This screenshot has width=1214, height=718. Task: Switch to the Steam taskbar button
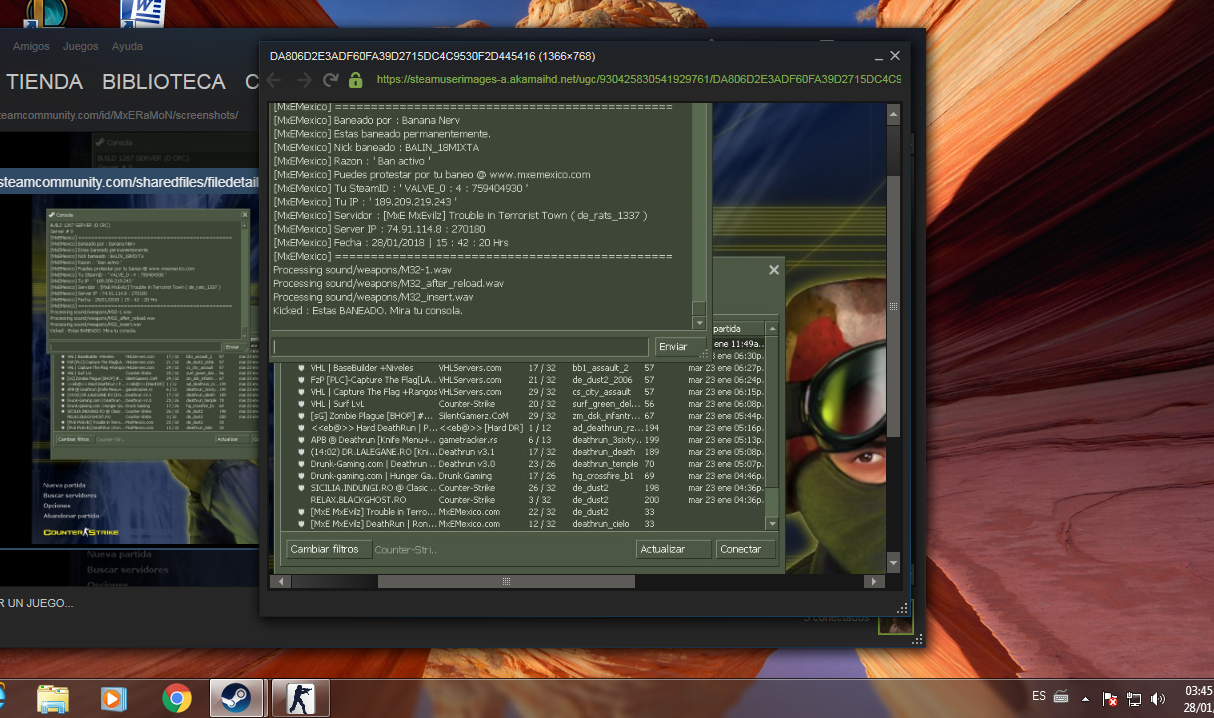(237, 697)
